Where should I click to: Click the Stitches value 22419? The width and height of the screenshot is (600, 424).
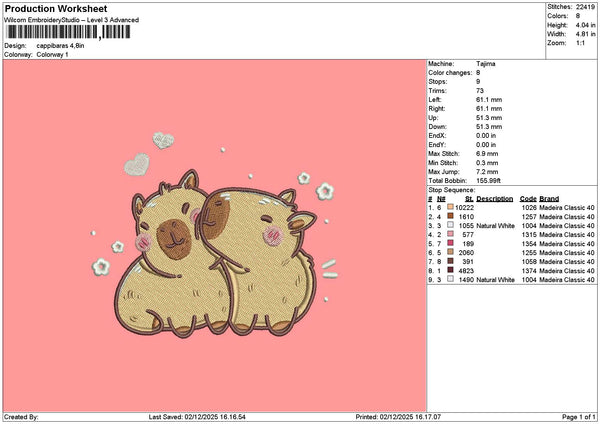(x=585, y=7)
